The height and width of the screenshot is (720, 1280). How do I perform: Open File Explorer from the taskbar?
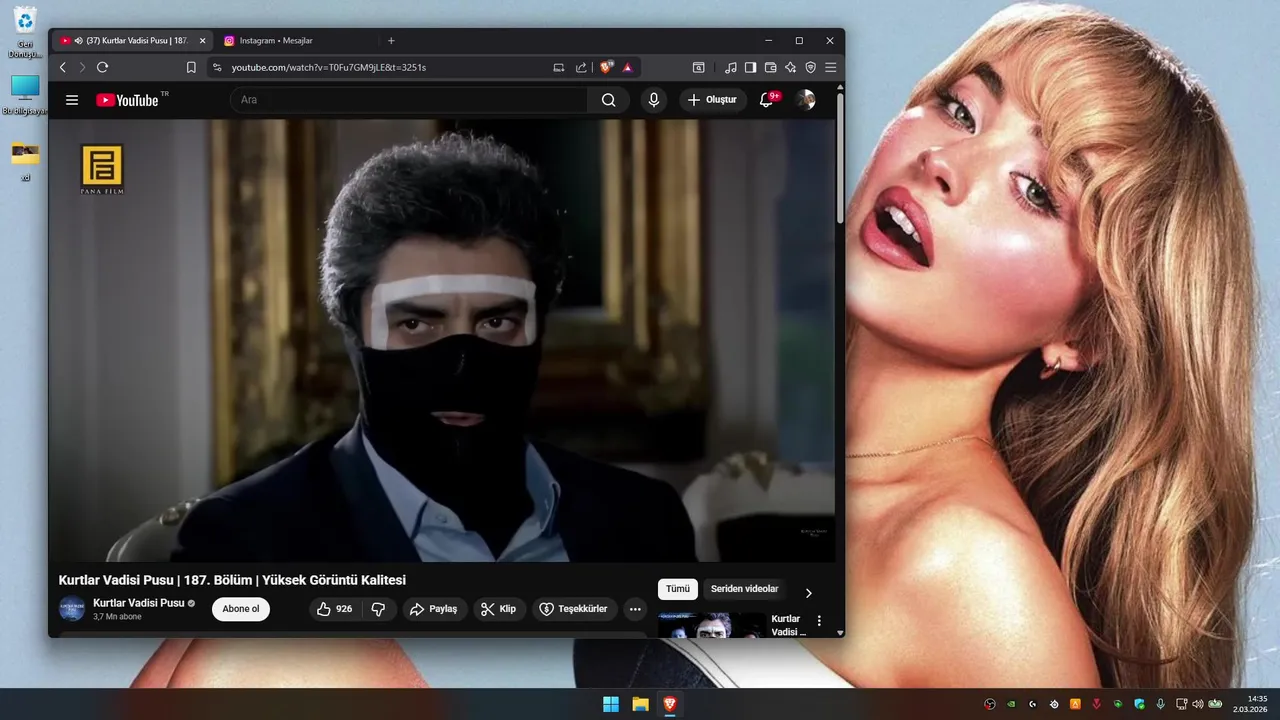[x=640, y=704]
